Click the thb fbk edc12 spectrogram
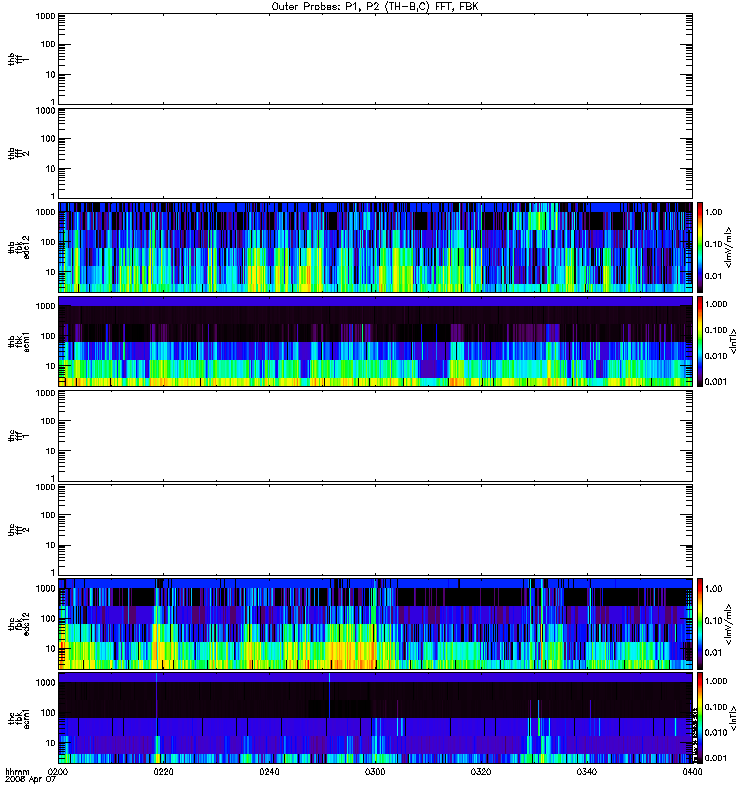This screenshot has height=800, width=750. point(375,247)
